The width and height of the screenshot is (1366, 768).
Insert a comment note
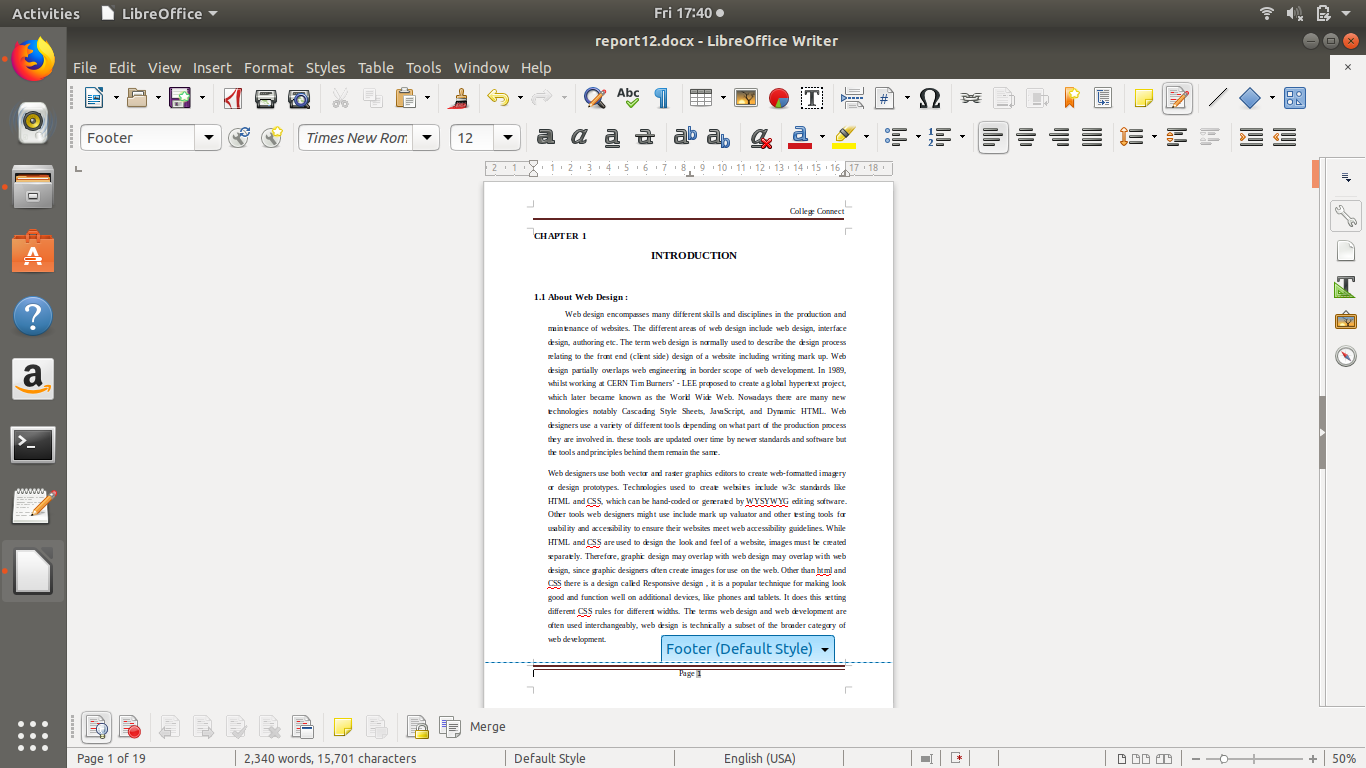pyautogui.click(x=1143, y=97)
